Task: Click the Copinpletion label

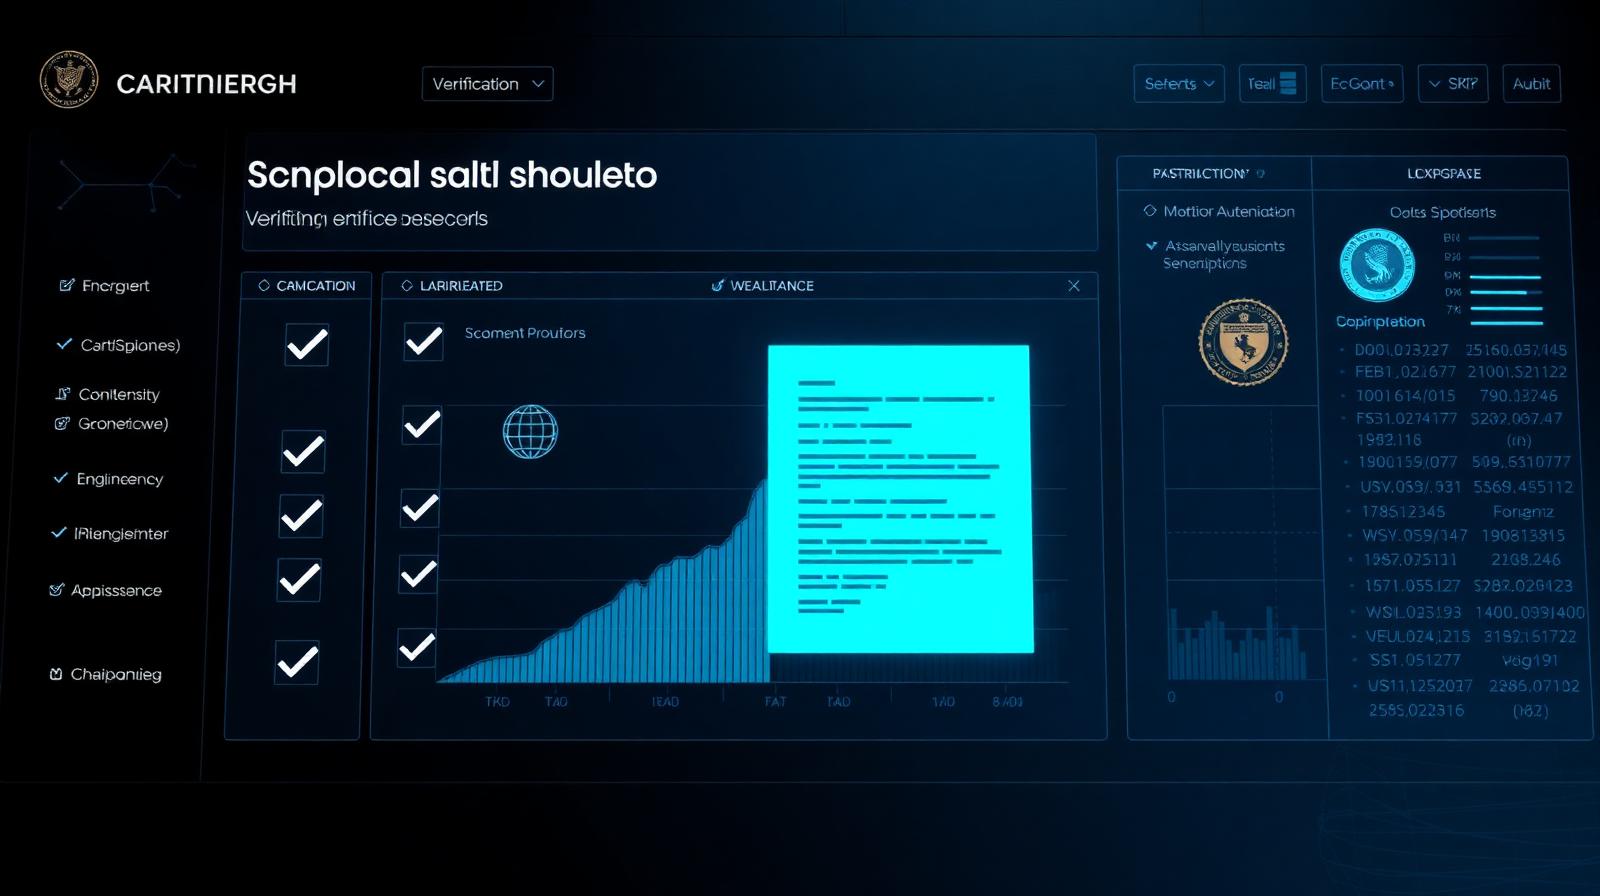Action: [1380, 322]
